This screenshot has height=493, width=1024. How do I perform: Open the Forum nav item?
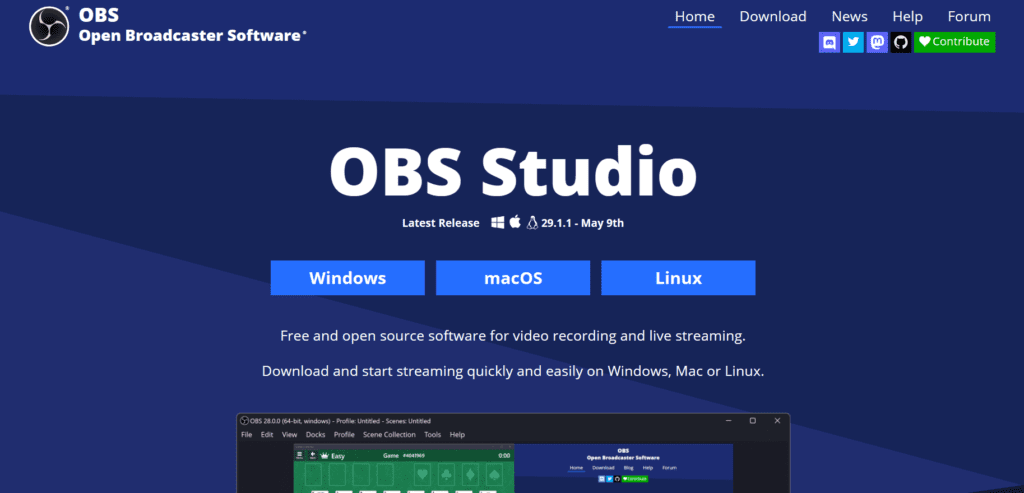pyautogui.click(x=969, y=16)
